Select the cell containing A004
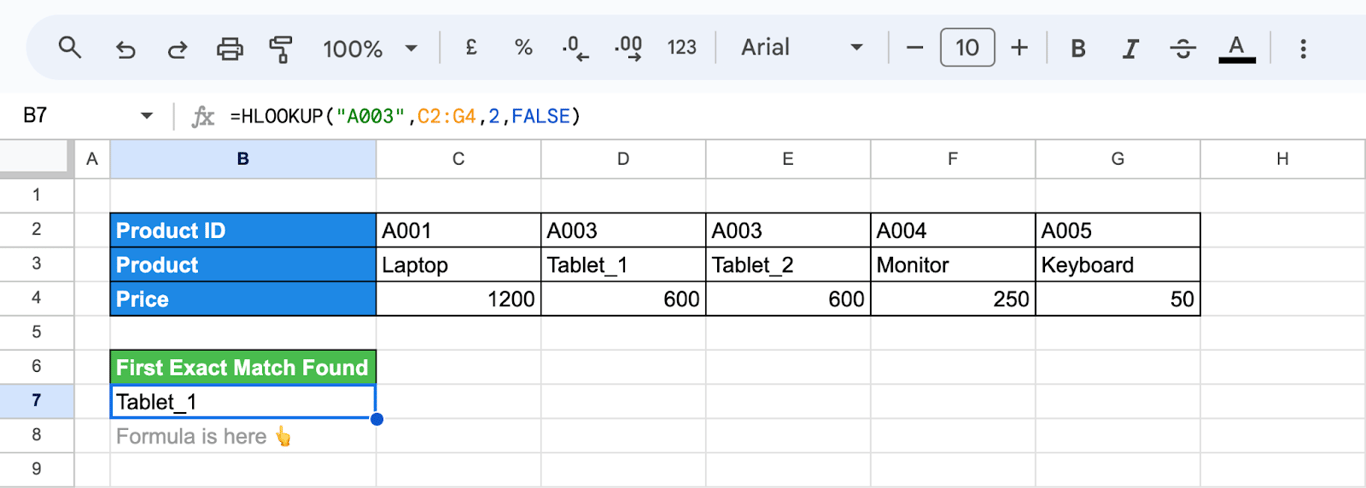1366x488 pixels. [x=953, y=230]
